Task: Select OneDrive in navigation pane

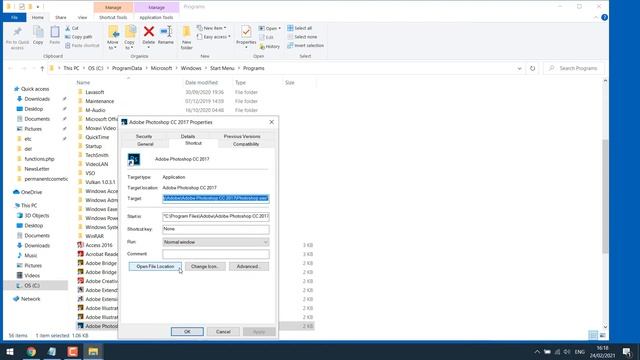Action: point(31,192)
